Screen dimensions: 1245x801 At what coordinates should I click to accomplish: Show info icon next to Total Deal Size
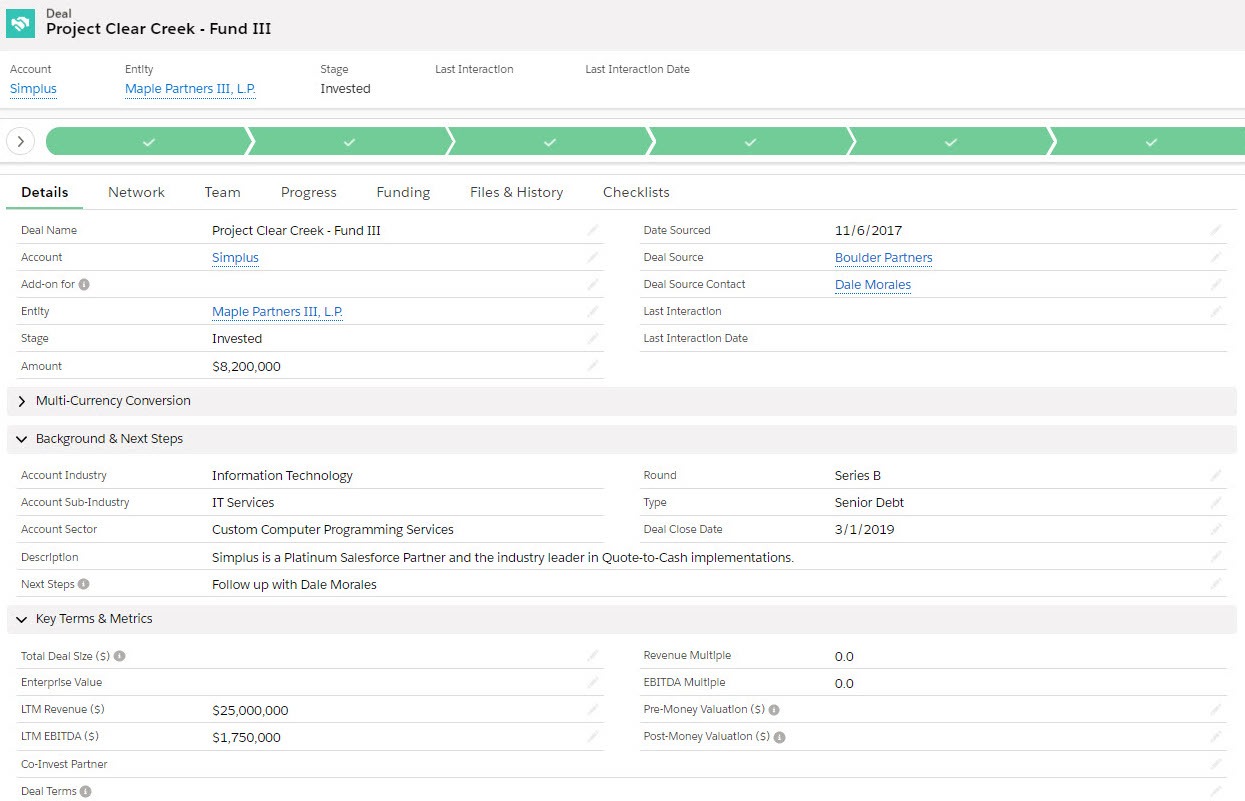point(119,656)
